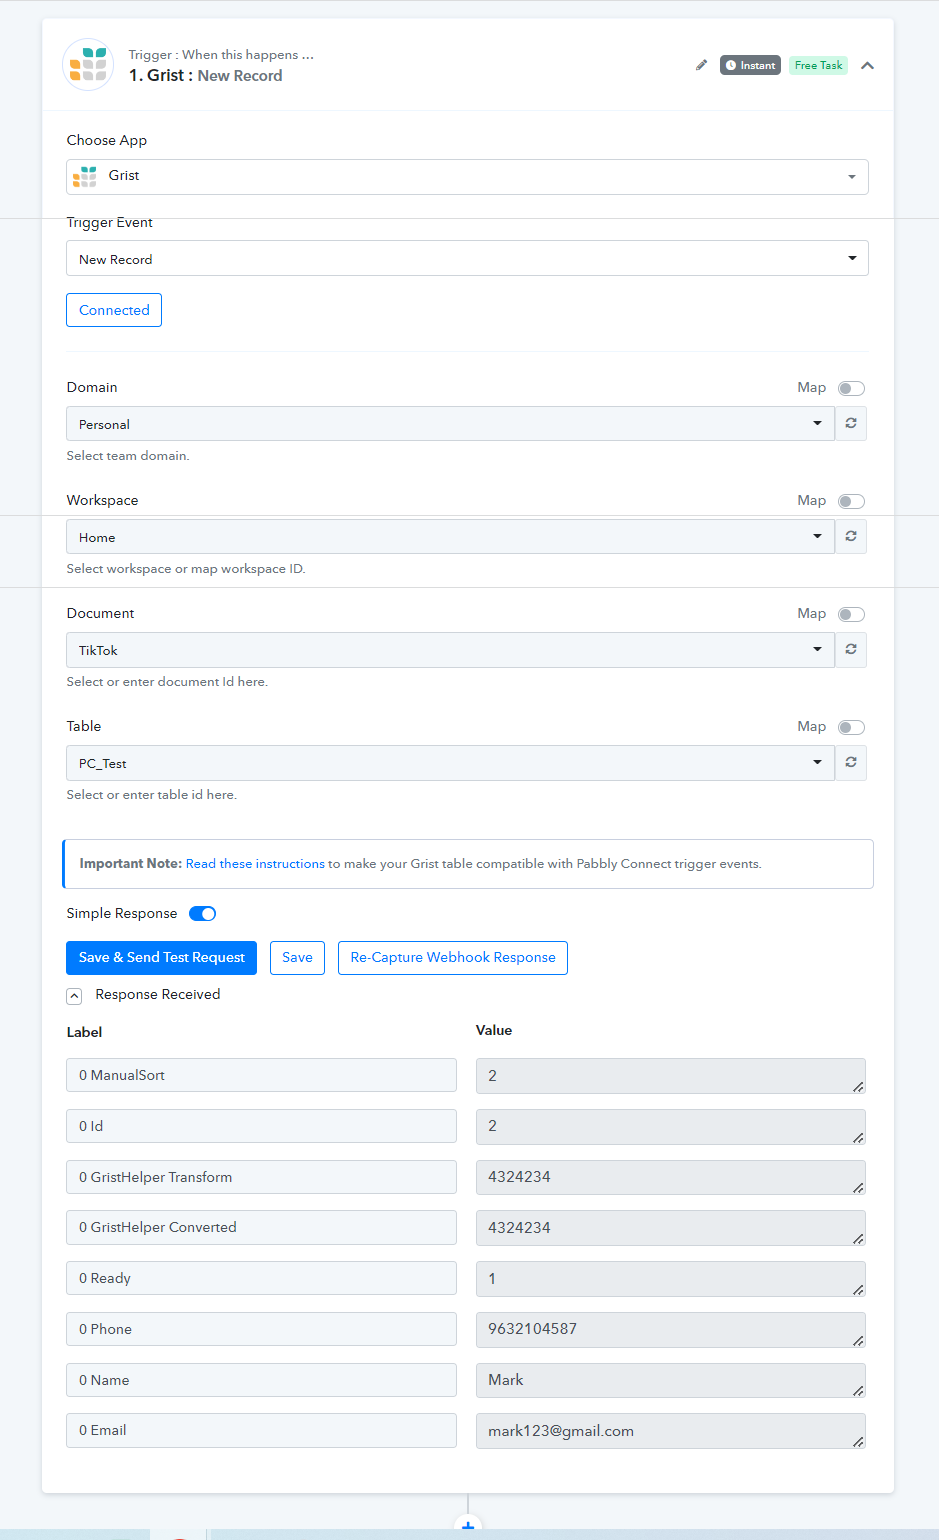This screenshot has width=939, height=1540.
Task: Refresh the Document field list
Action: coord(851,650)
